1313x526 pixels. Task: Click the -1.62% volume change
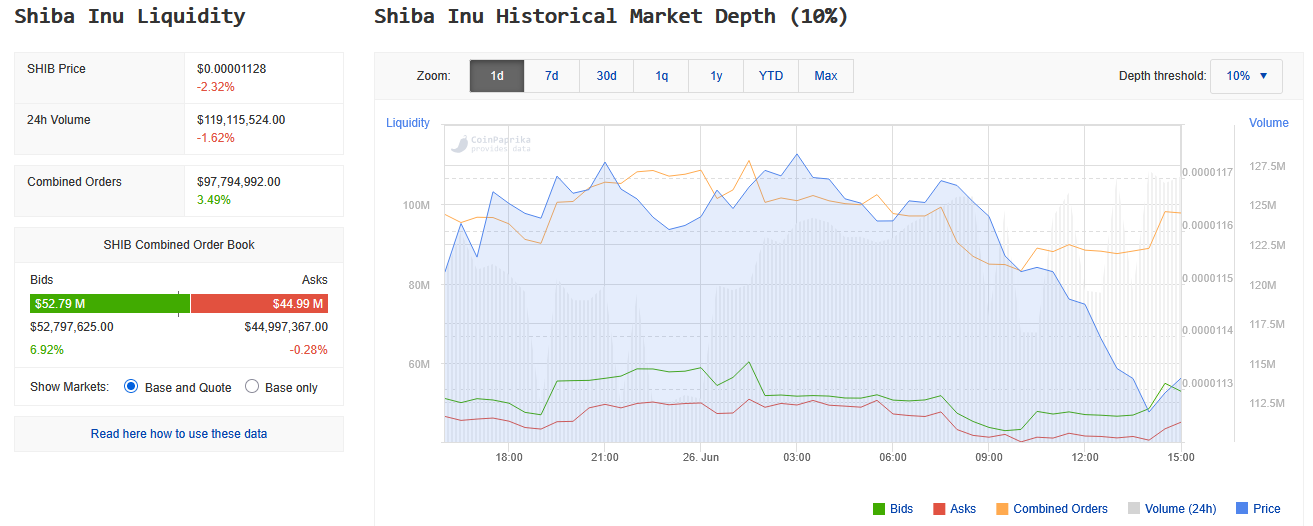(x=216, y=138)
